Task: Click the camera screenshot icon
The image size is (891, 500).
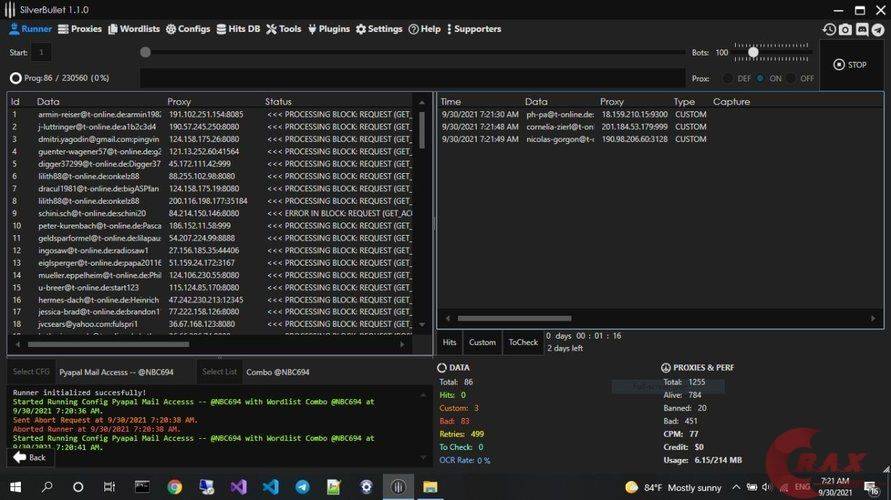Action: [846, 30]
